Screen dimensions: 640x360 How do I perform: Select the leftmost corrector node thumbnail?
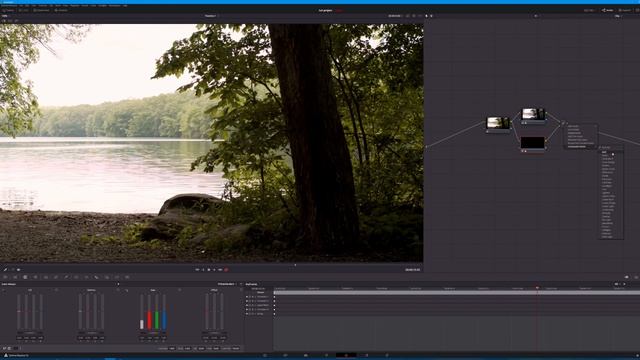tap(498, 123)
